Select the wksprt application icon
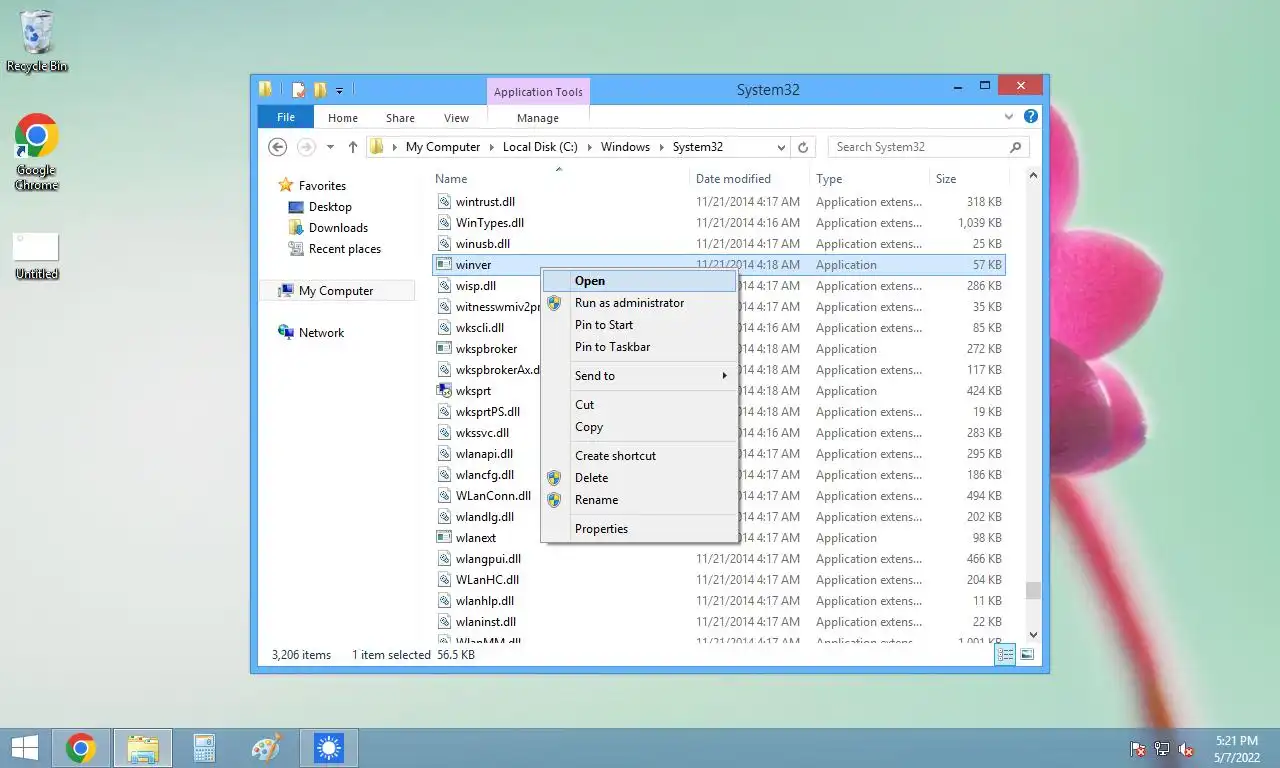 [x=445, y=391]
